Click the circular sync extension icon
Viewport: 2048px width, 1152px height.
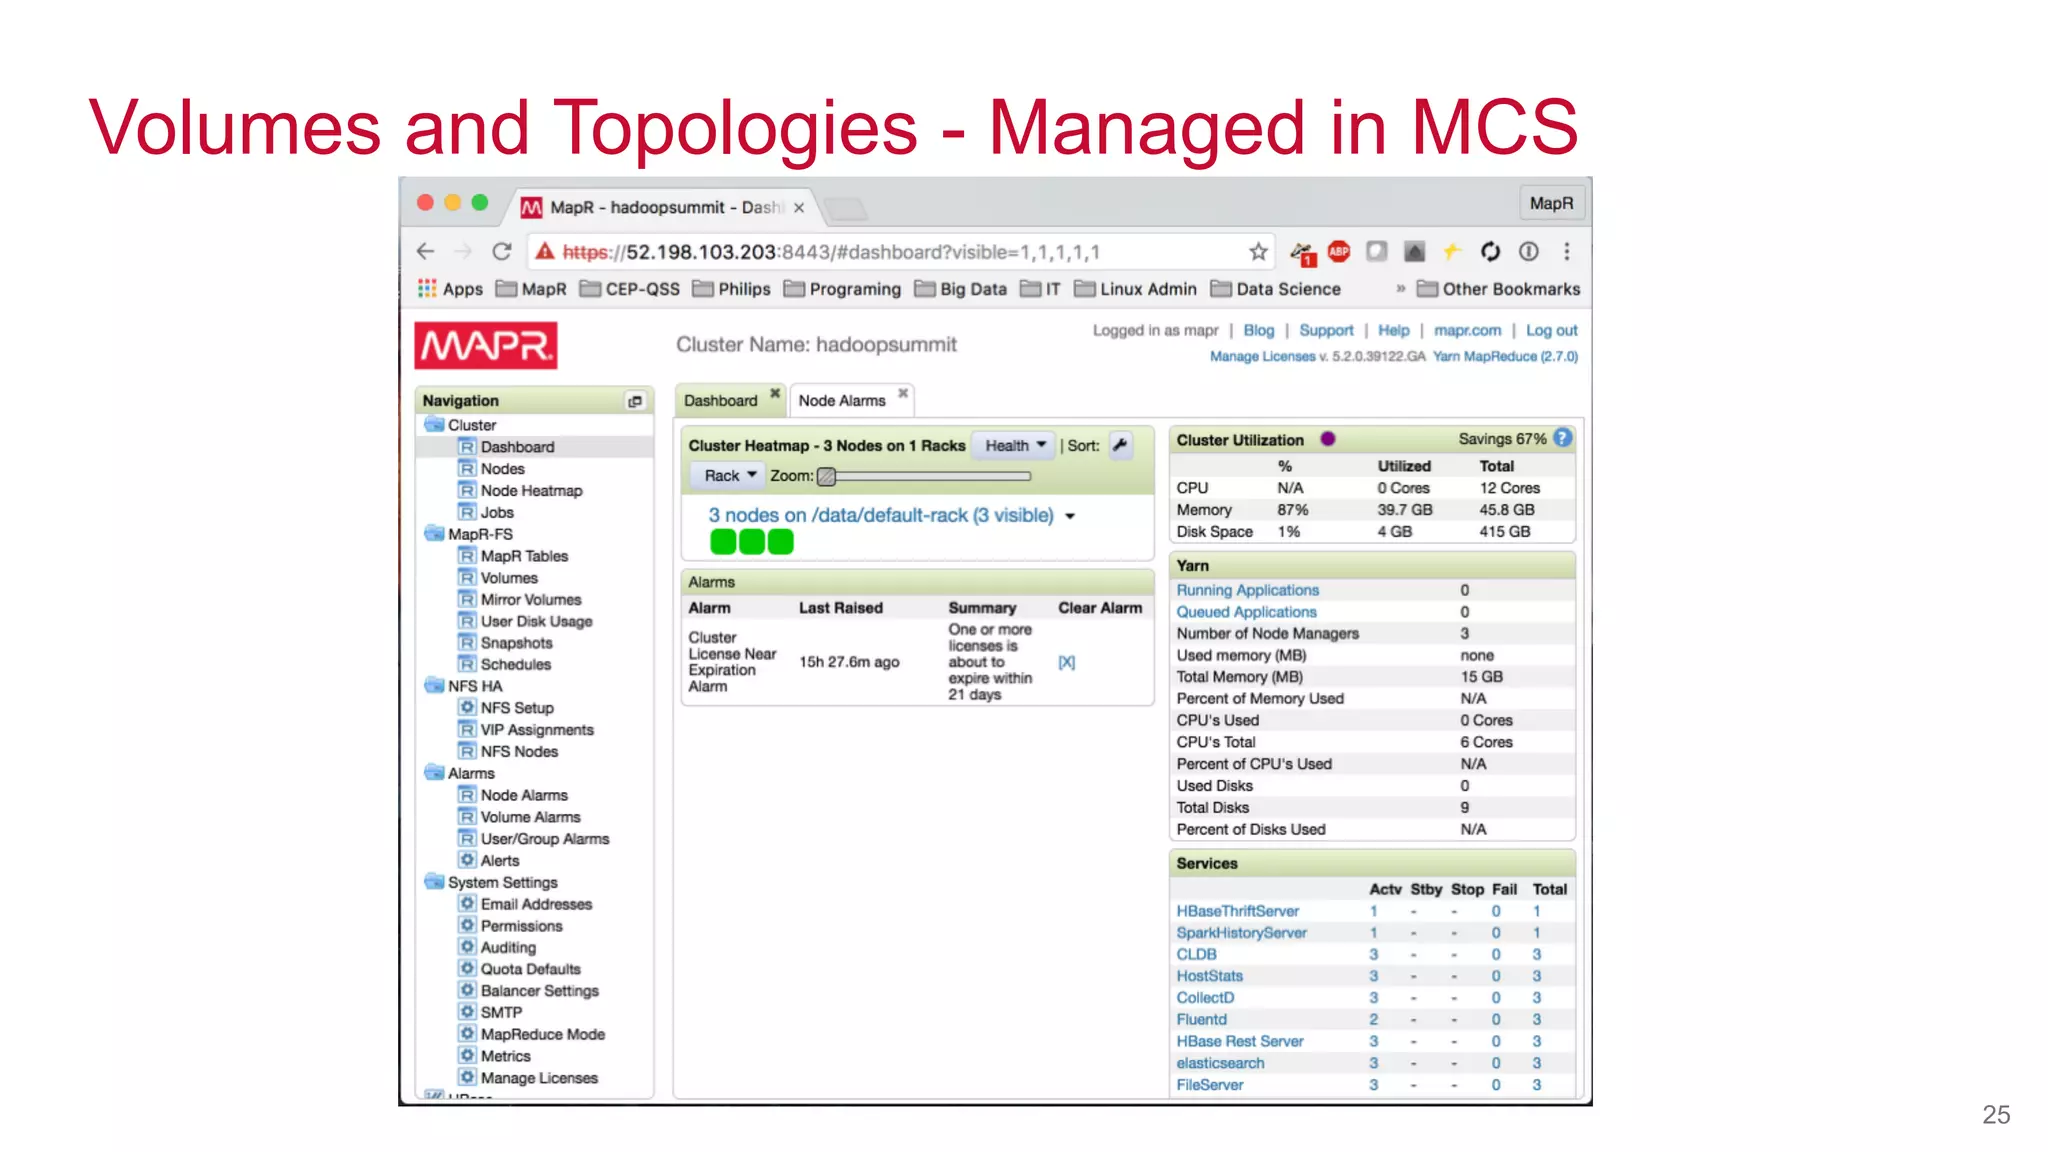[x=1490, y=251]
